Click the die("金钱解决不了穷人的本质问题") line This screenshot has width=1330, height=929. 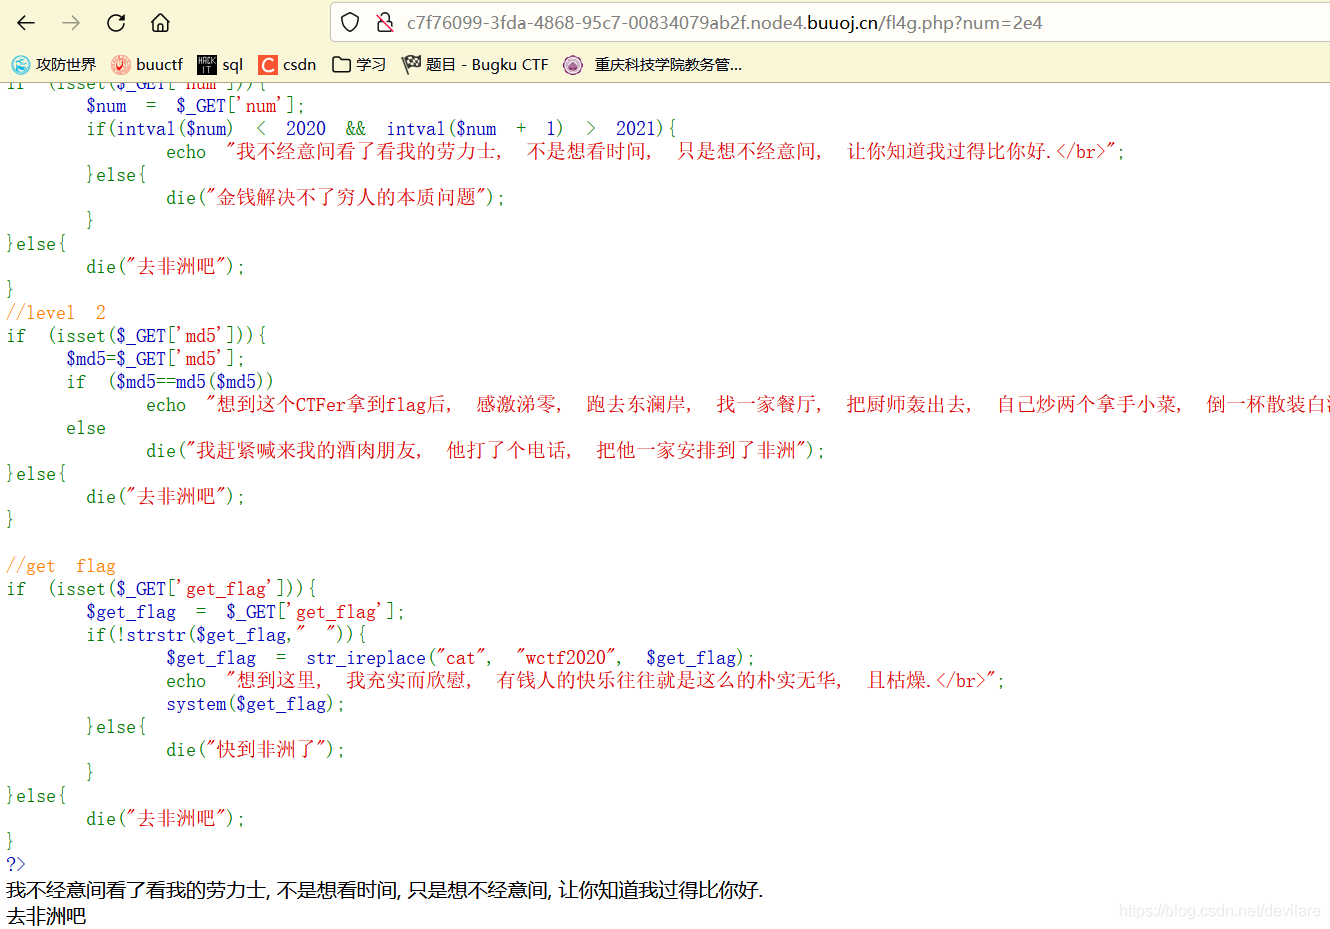pos(335,198)
